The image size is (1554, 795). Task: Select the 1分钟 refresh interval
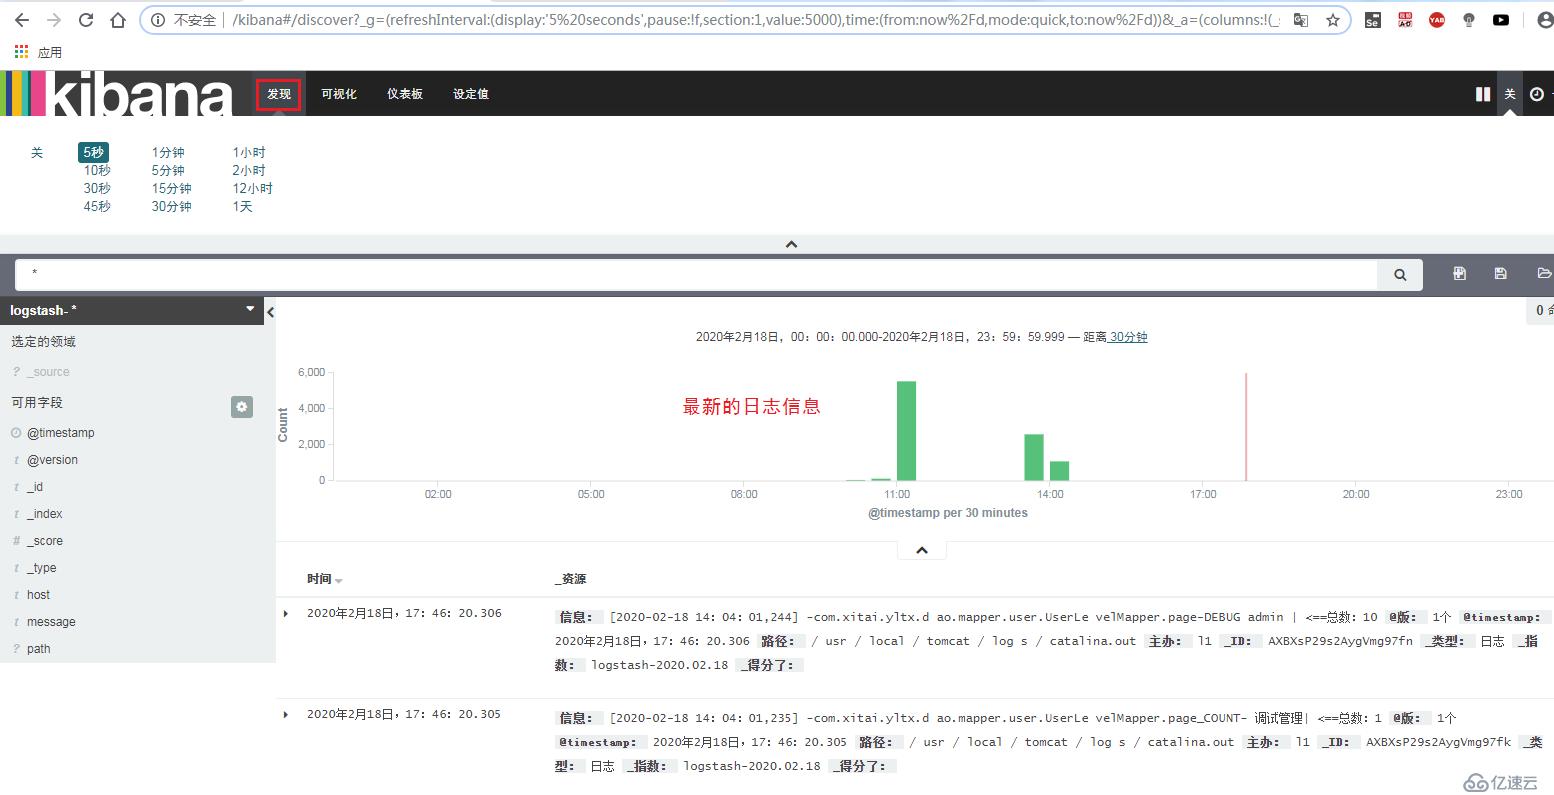pos(168,153)
